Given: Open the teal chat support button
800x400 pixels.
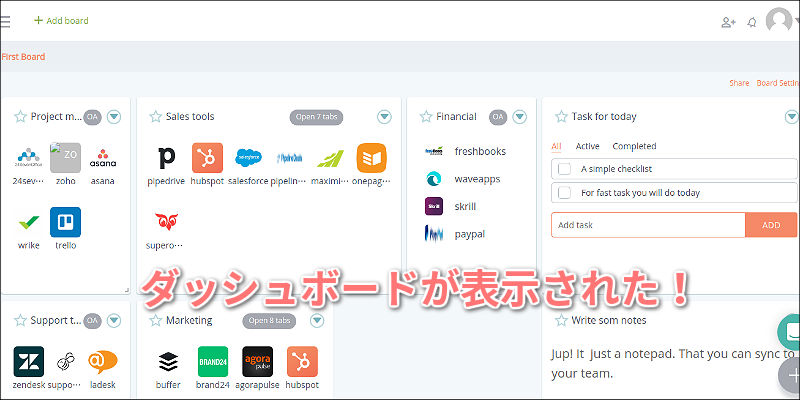Looking at the screenshot, I should (790, 332).
